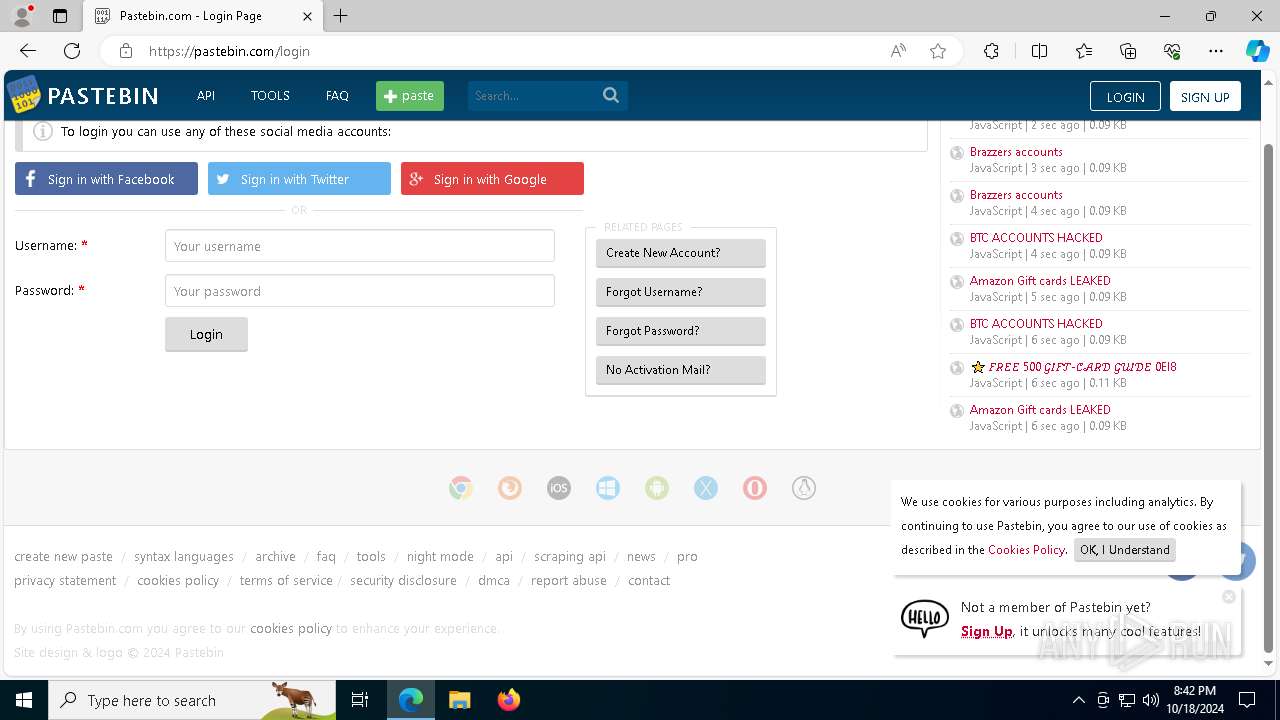The image size is (1280, 720).
Task: Open the Firefox add-on icon in footer
Action: (x=510, y=488)
